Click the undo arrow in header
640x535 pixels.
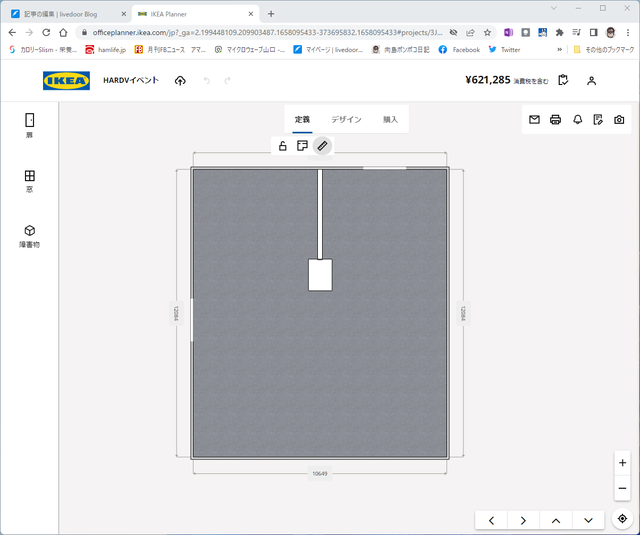point(207,80)
